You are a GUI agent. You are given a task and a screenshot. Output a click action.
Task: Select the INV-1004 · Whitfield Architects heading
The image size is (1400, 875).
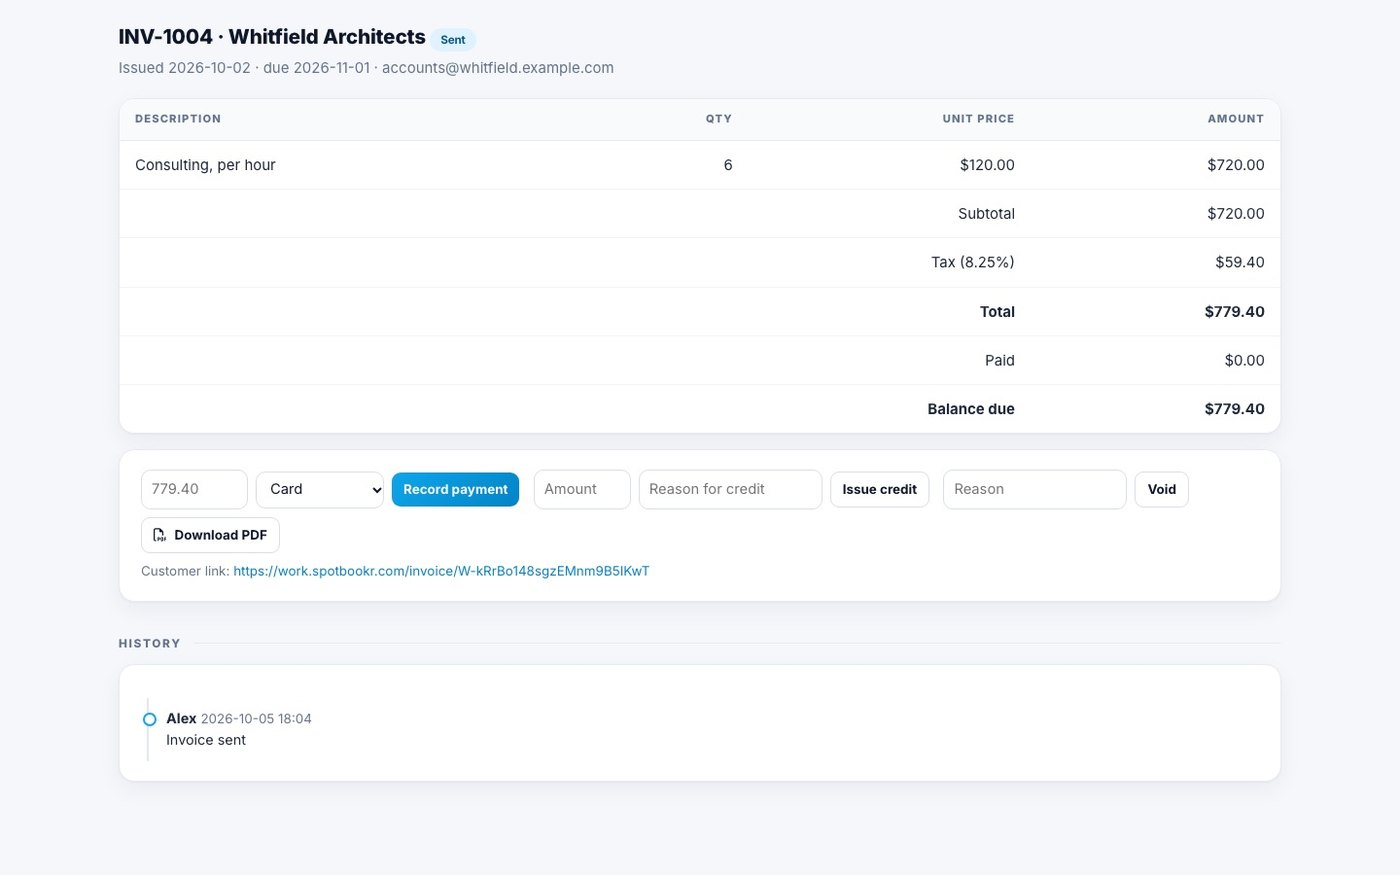(272, 37)
